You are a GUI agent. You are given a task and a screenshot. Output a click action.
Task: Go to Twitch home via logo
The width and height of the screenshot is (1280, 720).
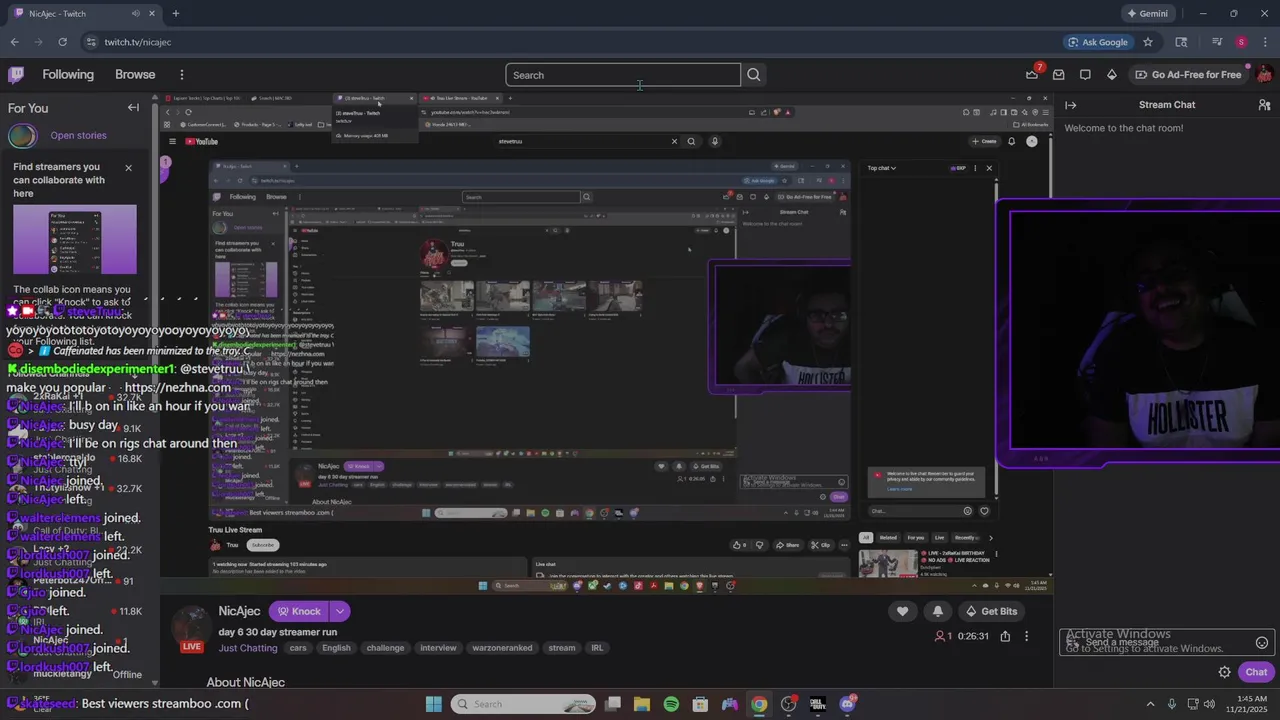coord(16,74)
